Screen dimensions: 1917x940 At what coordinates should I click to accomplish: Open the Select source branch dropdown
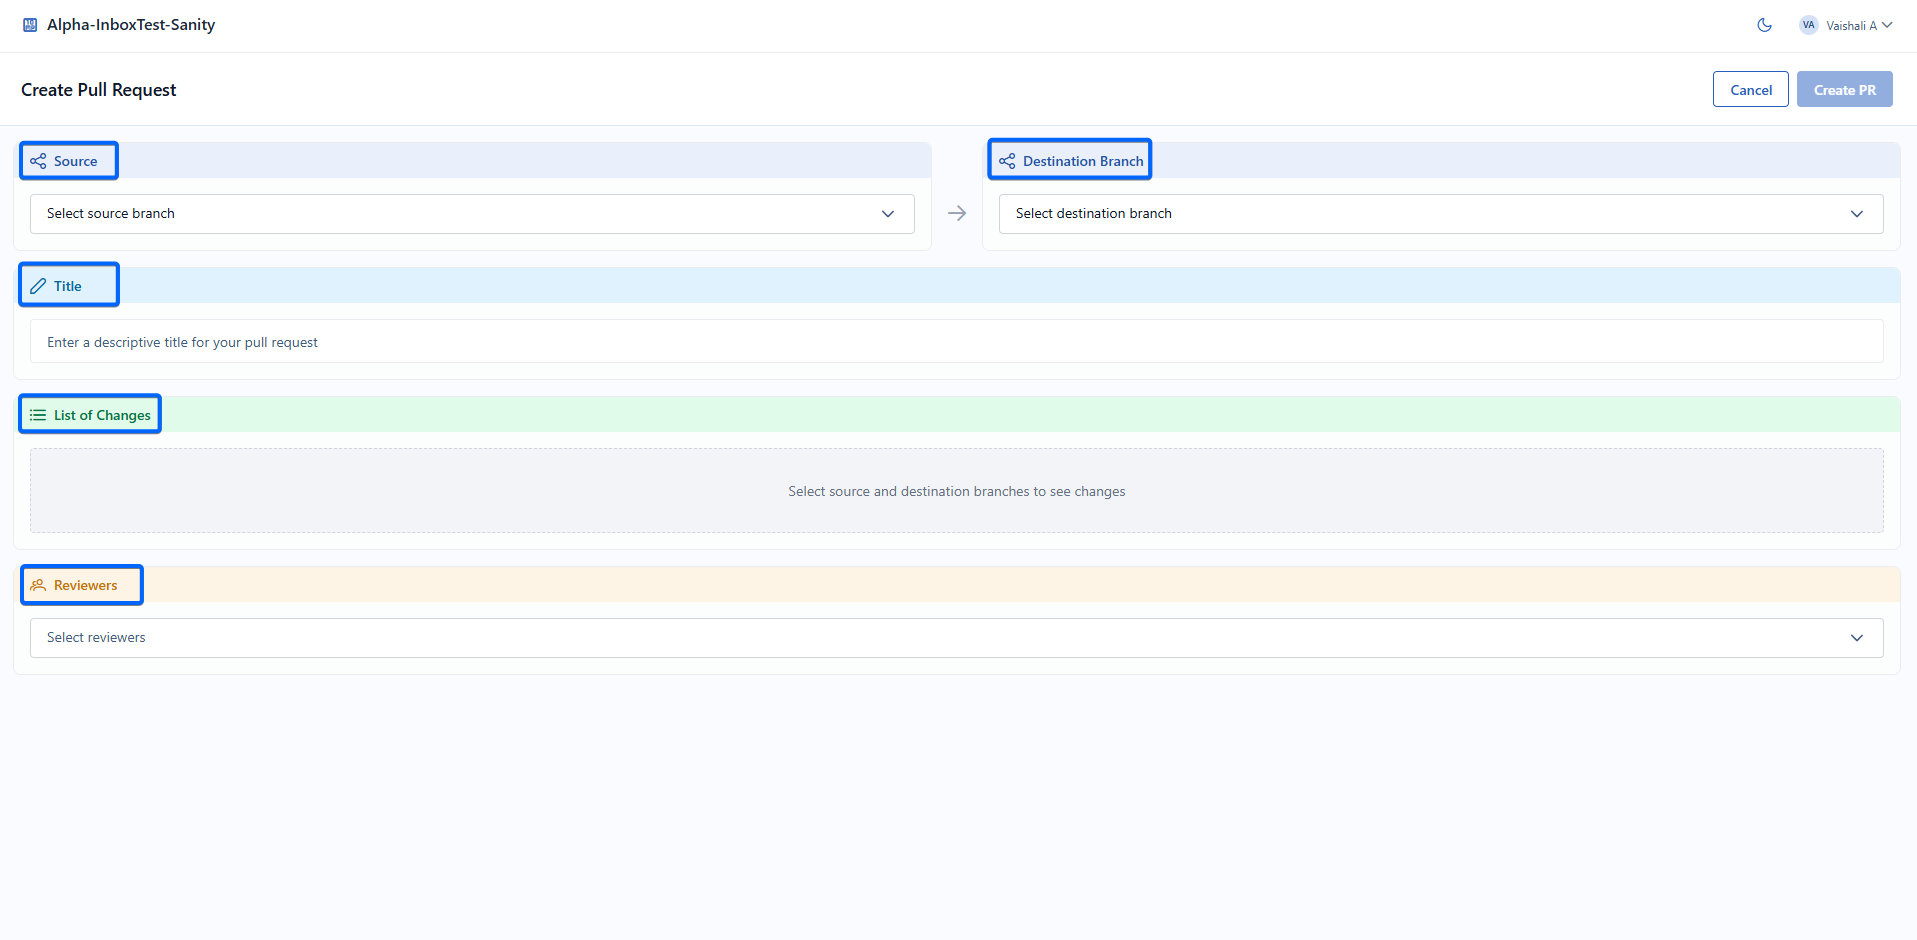point(472,214)
